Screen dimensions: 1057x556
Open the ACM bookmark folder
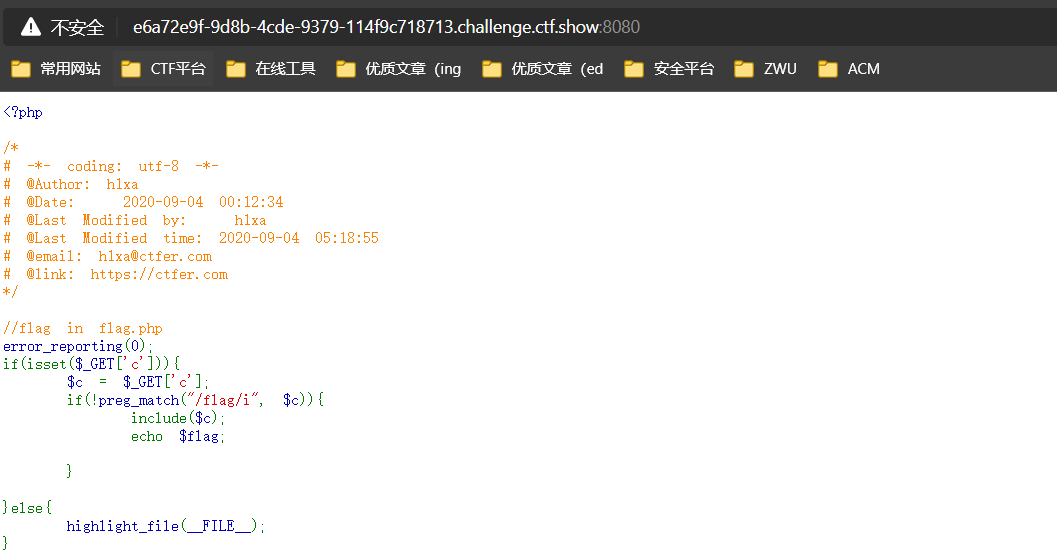tap(849, 69)
